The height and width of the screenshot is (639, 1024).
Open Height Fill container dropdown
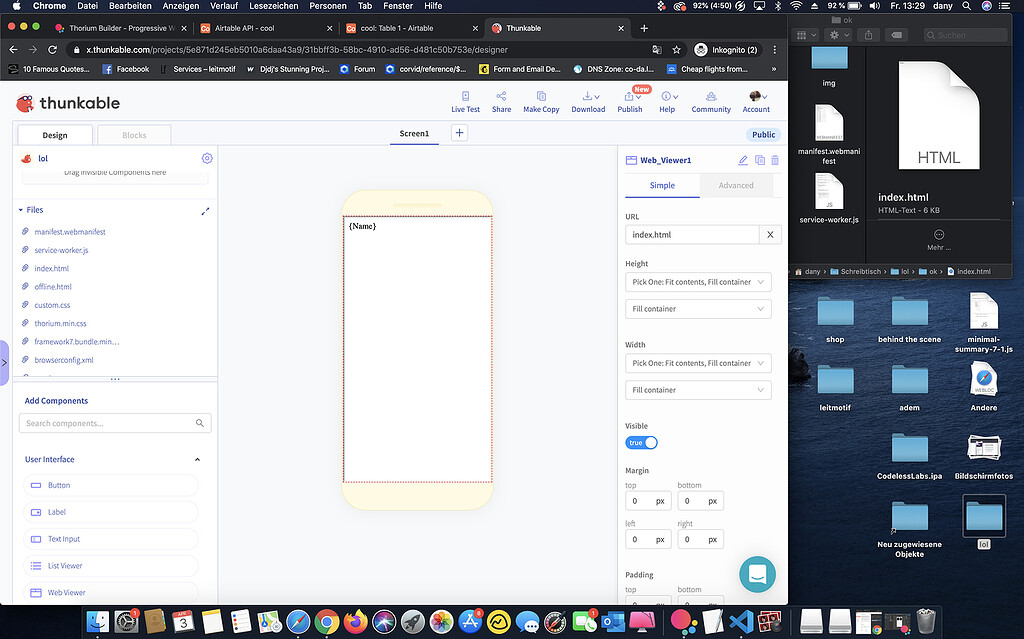[697, 309]
